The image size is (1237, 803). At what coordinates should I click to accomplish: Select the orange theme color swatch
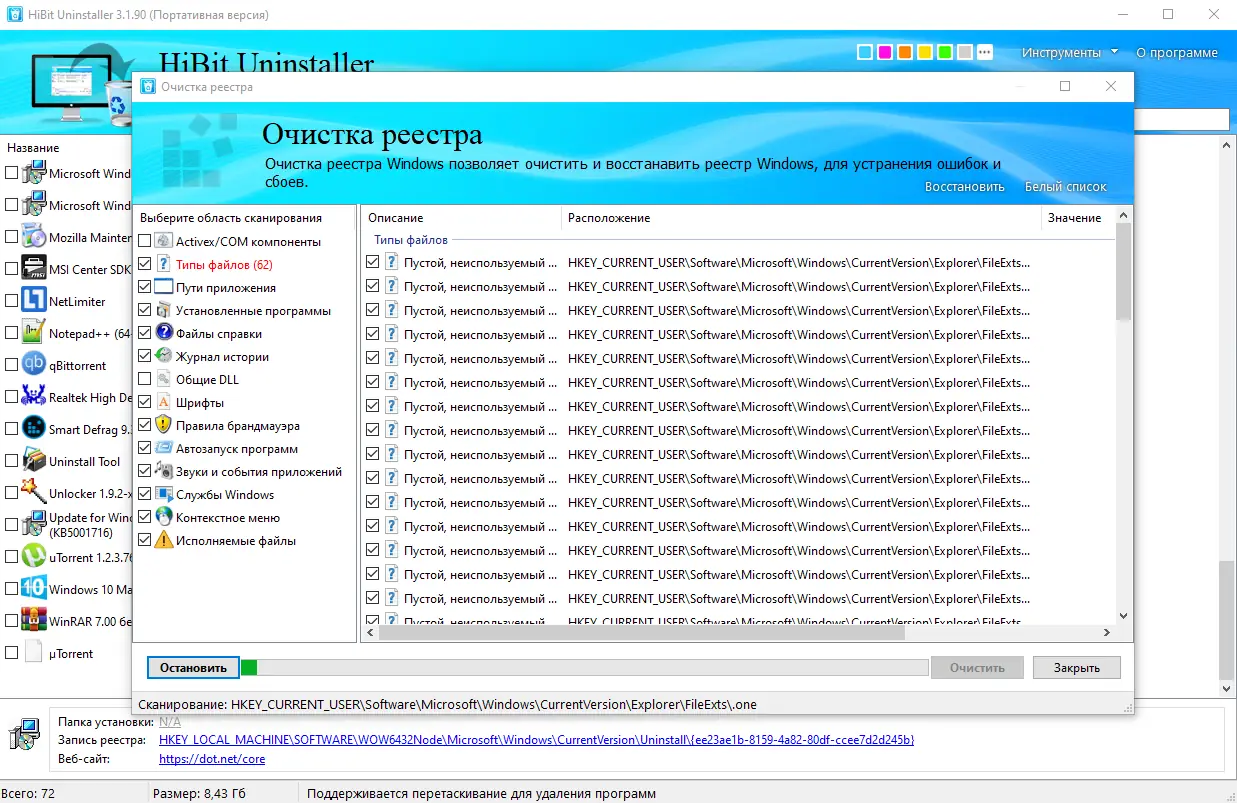tap(904, 52)
